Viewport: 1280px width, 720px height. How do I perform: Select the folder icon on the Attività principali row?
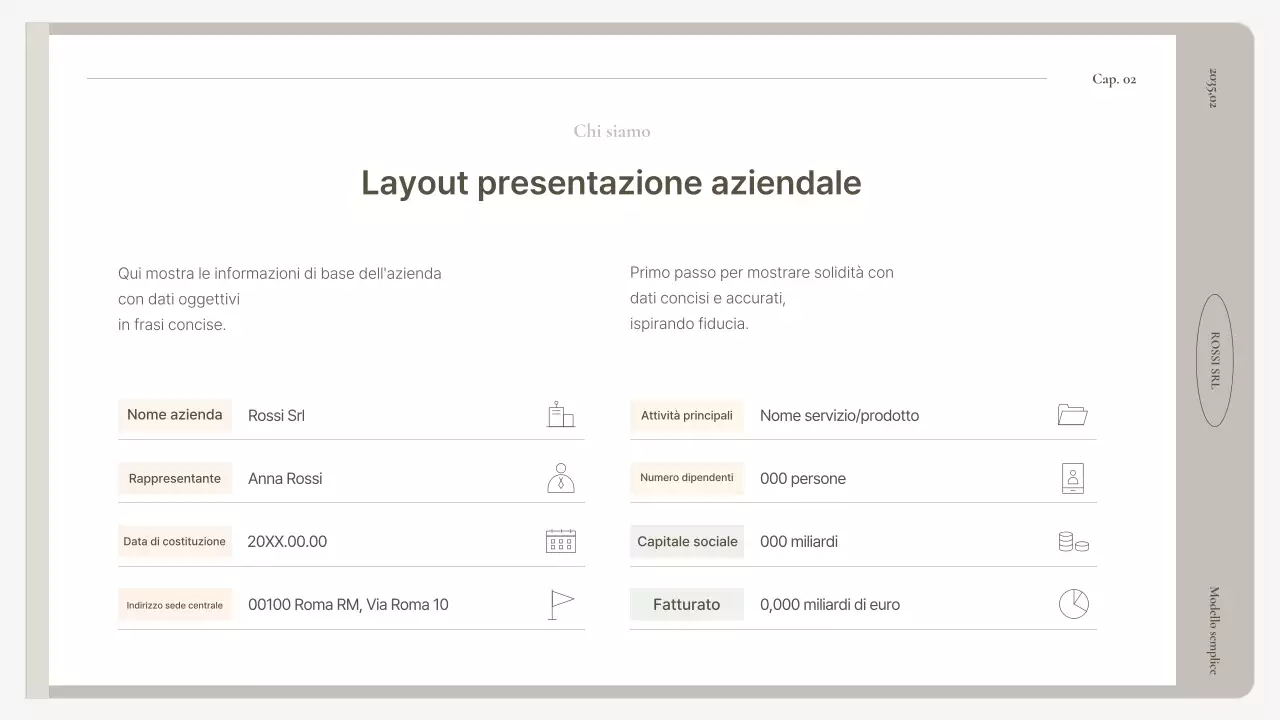coord(1073,414)
